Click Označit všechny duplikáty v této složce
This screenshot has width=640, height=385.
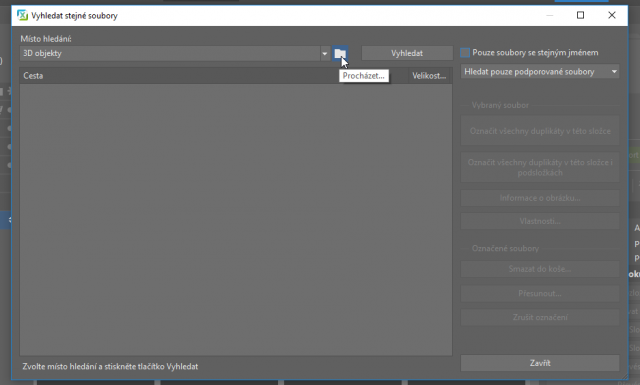[x=540, y=131]
